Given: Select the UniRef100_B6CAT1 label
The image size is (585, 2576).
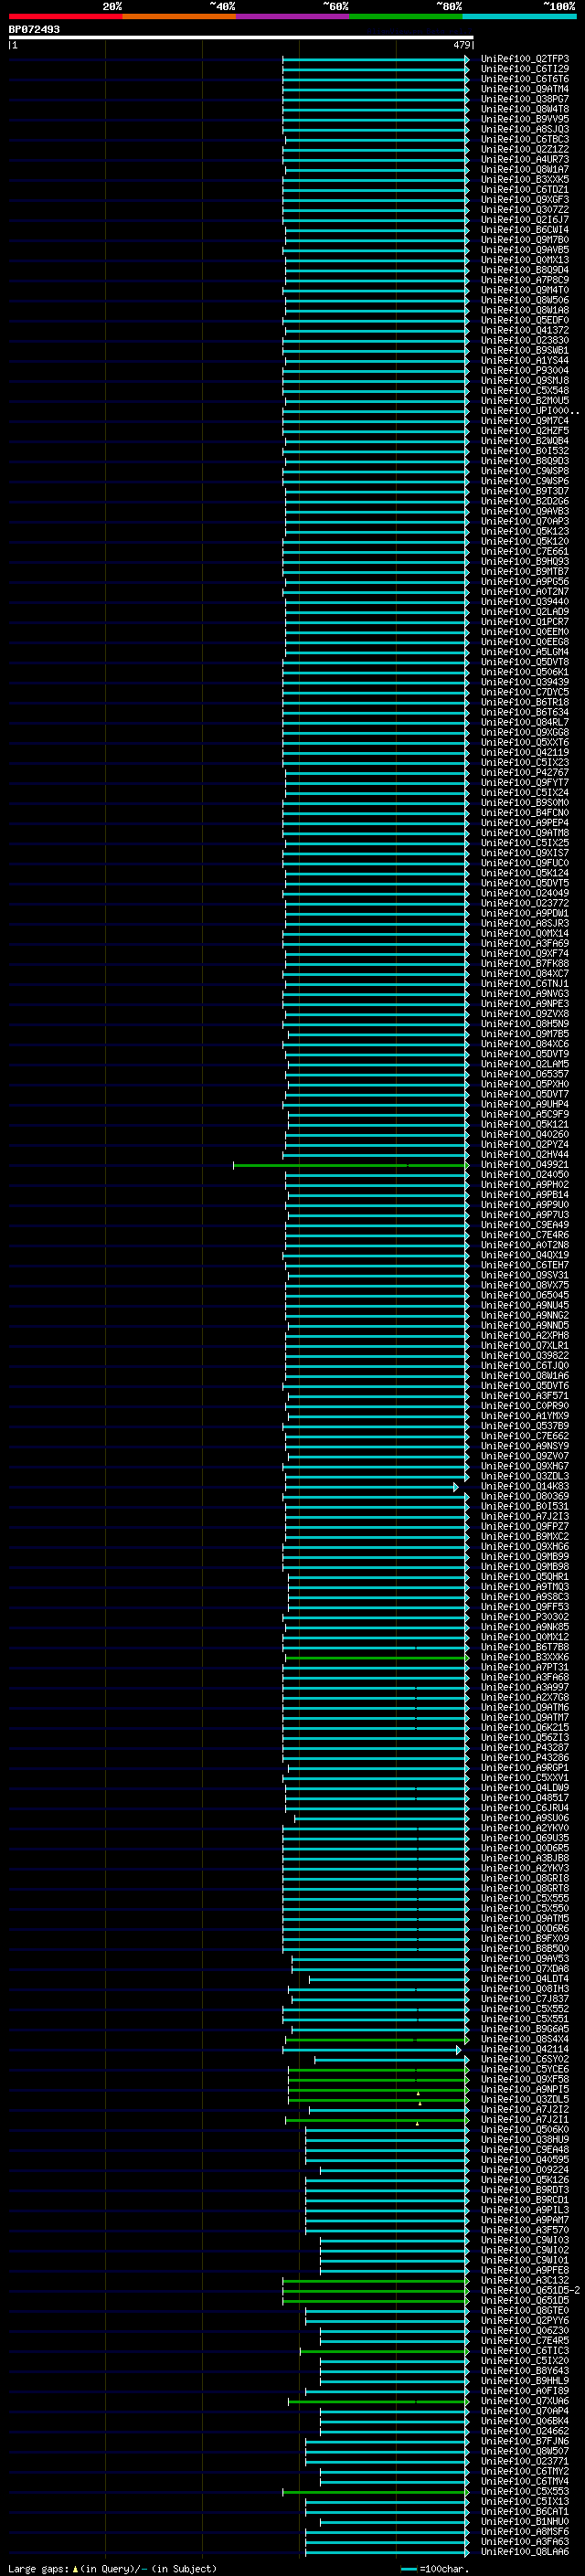Looking at the screenshot, I should tap(524, 2512).
